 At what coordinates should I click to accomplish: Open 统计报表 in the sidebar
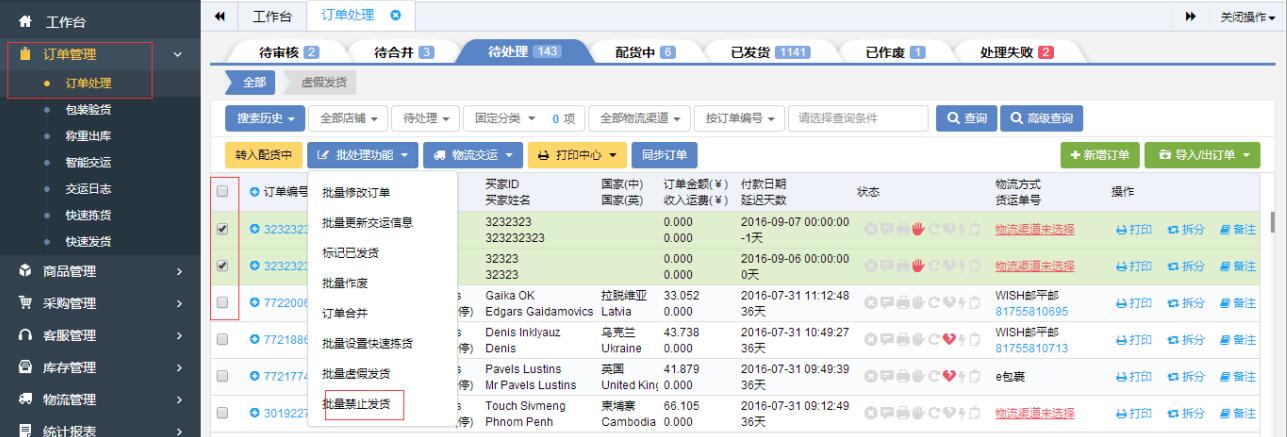pos(98,431)
